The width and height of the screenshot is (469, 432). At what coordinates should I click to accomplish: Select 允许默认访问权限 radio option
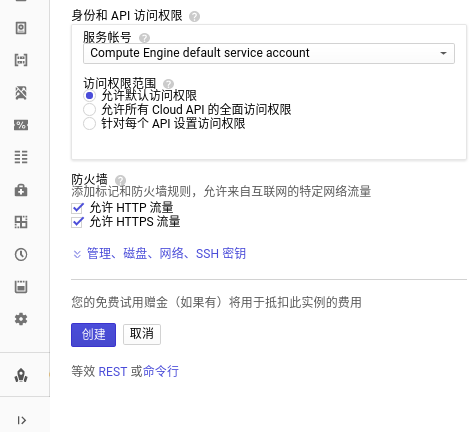tap(89, 96)
